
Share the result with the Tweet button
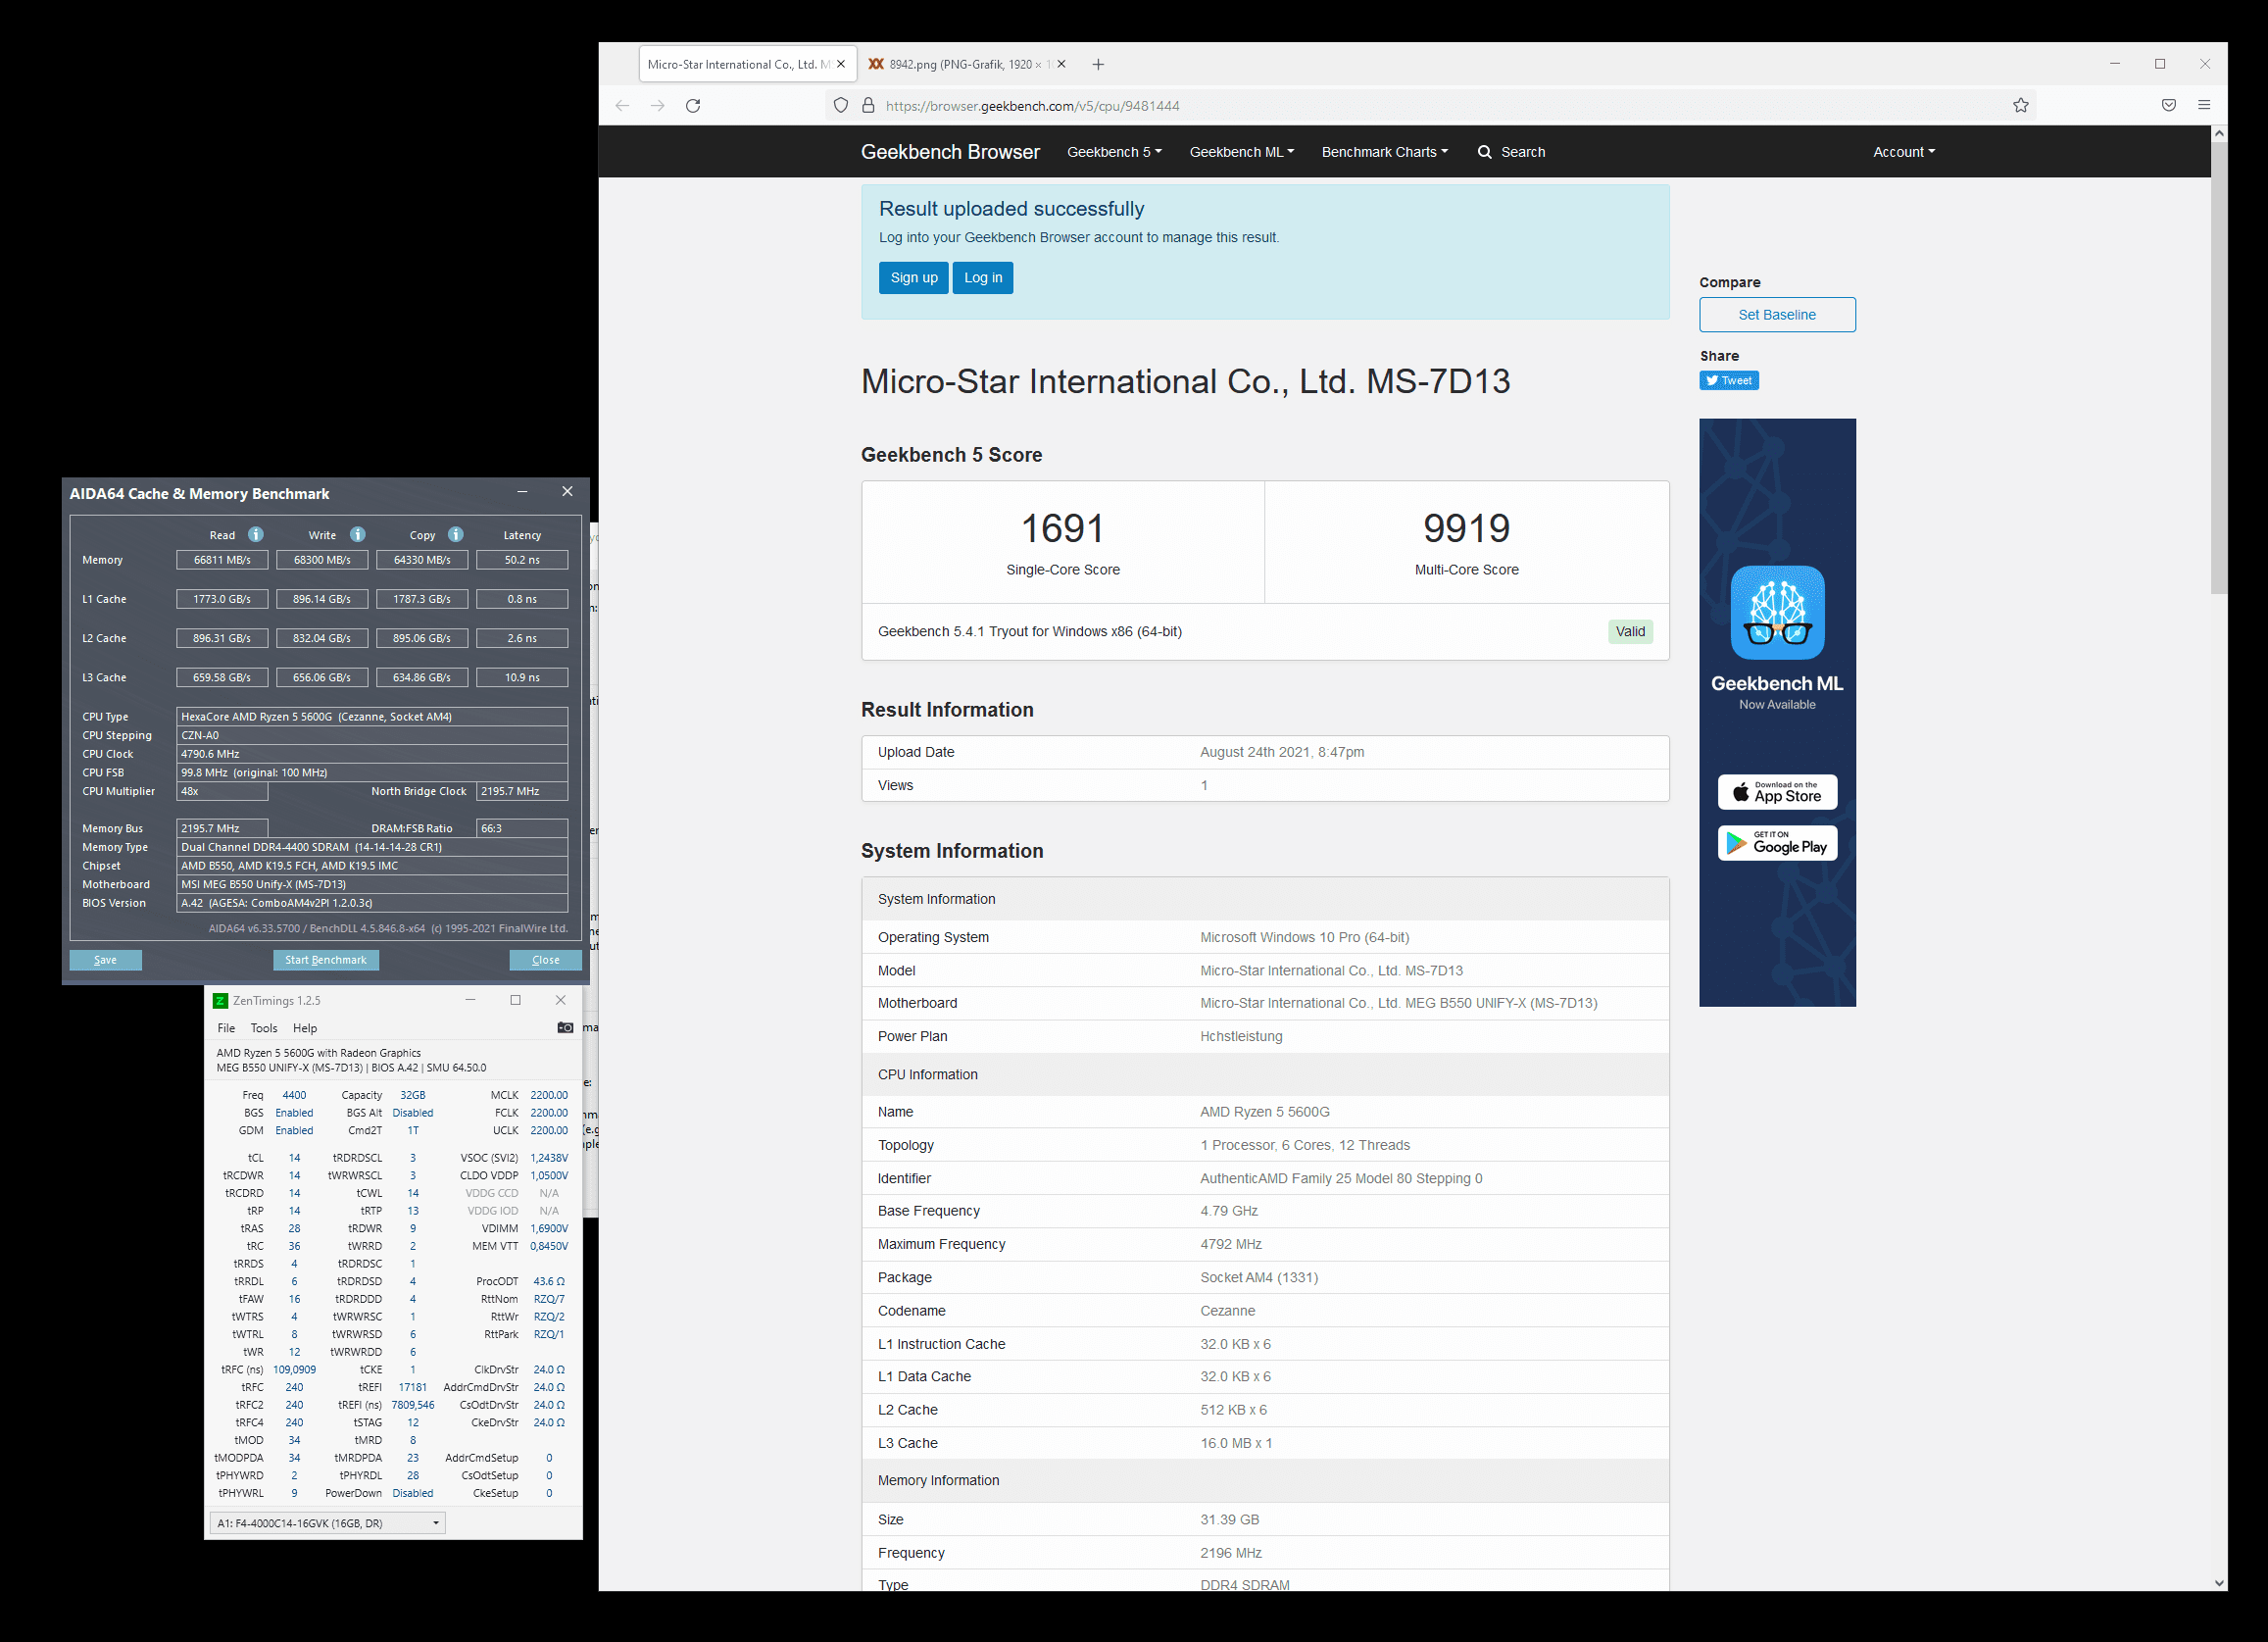[1729, 380]
